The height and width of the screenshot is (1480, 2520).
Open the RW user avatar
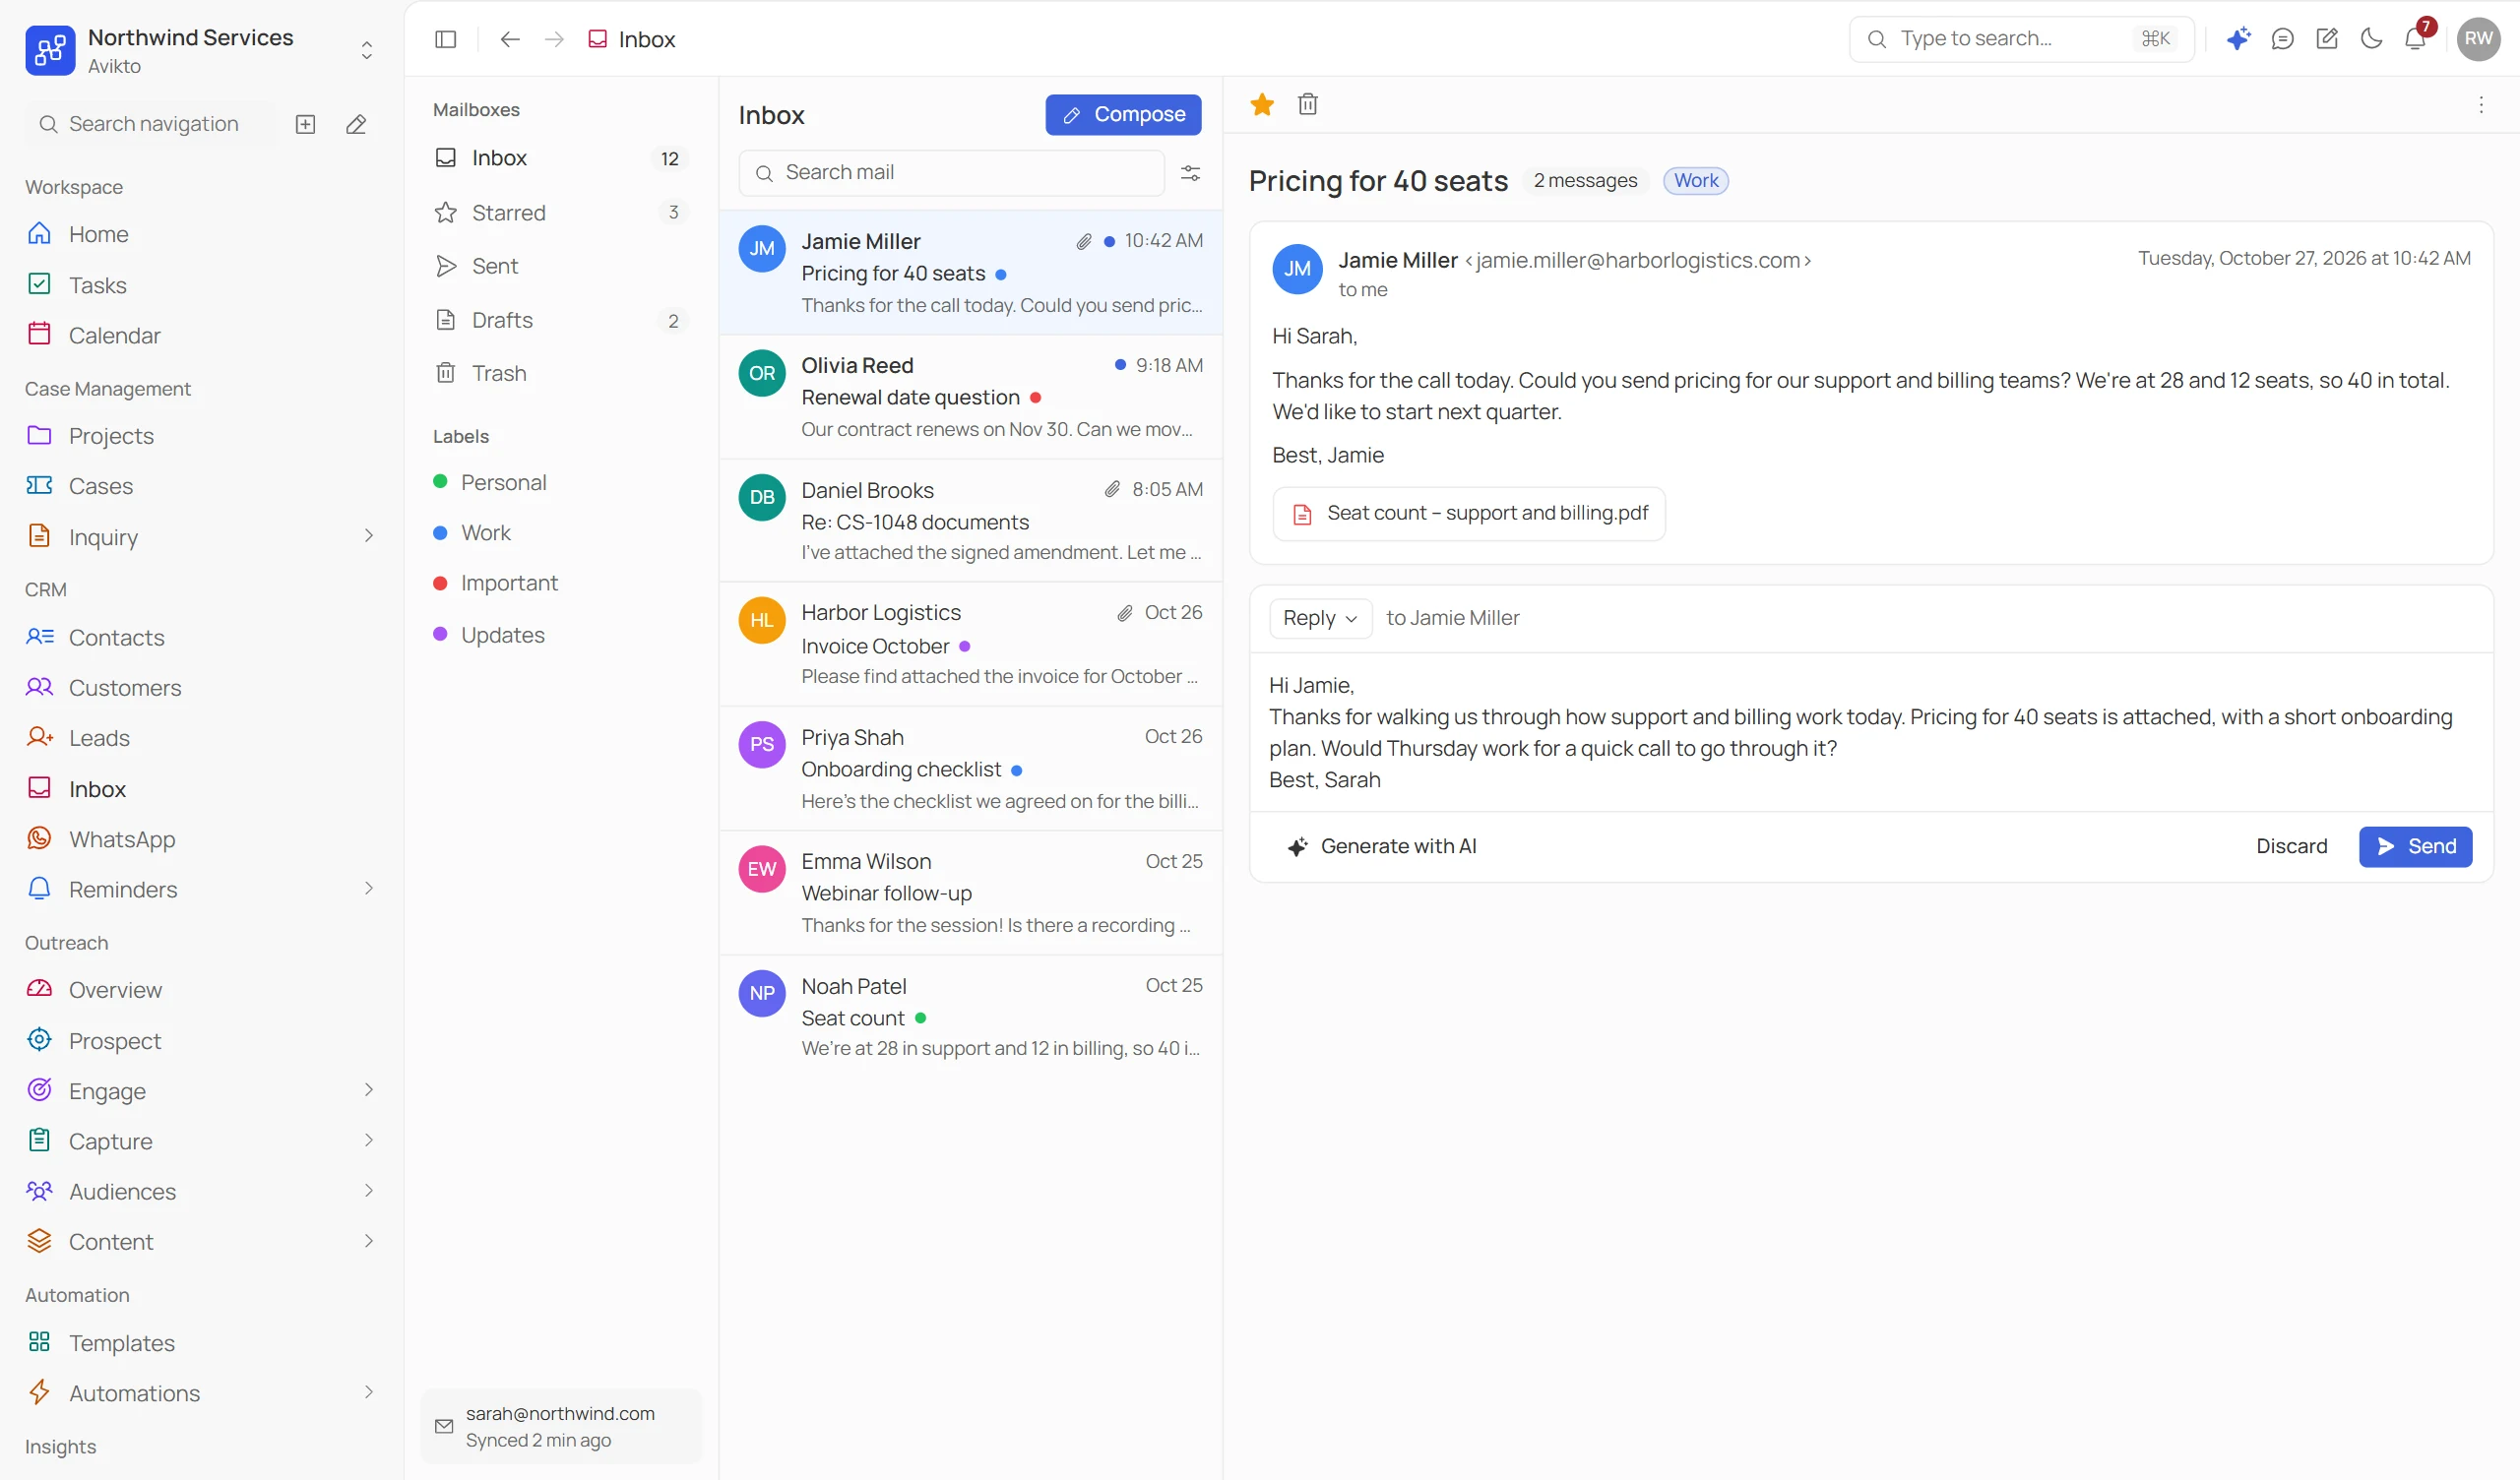point(2478,39)
